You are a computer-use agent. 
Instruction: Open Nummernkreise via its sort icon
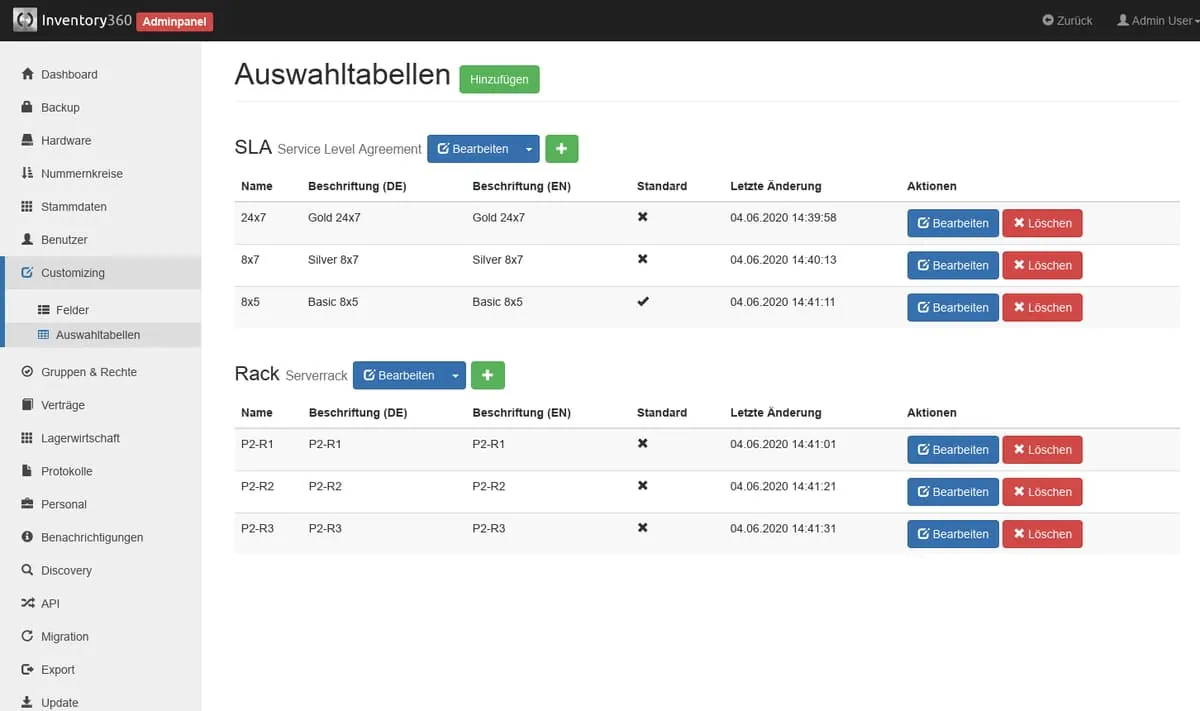coord(27,173)
